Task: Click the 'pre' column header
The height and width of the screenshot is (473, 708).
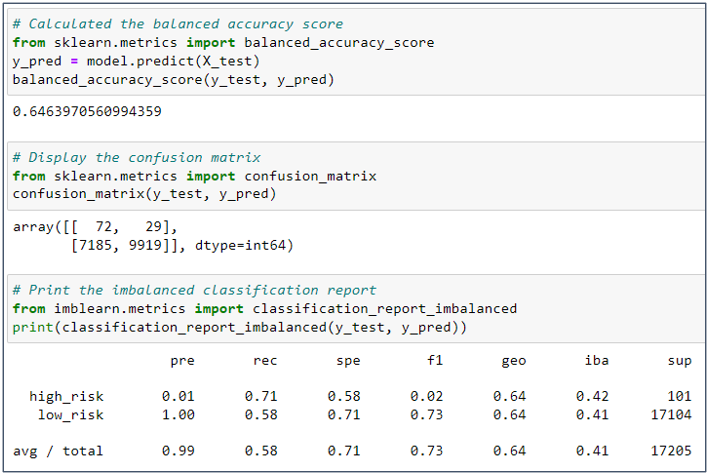Action: tap(182, 361)
